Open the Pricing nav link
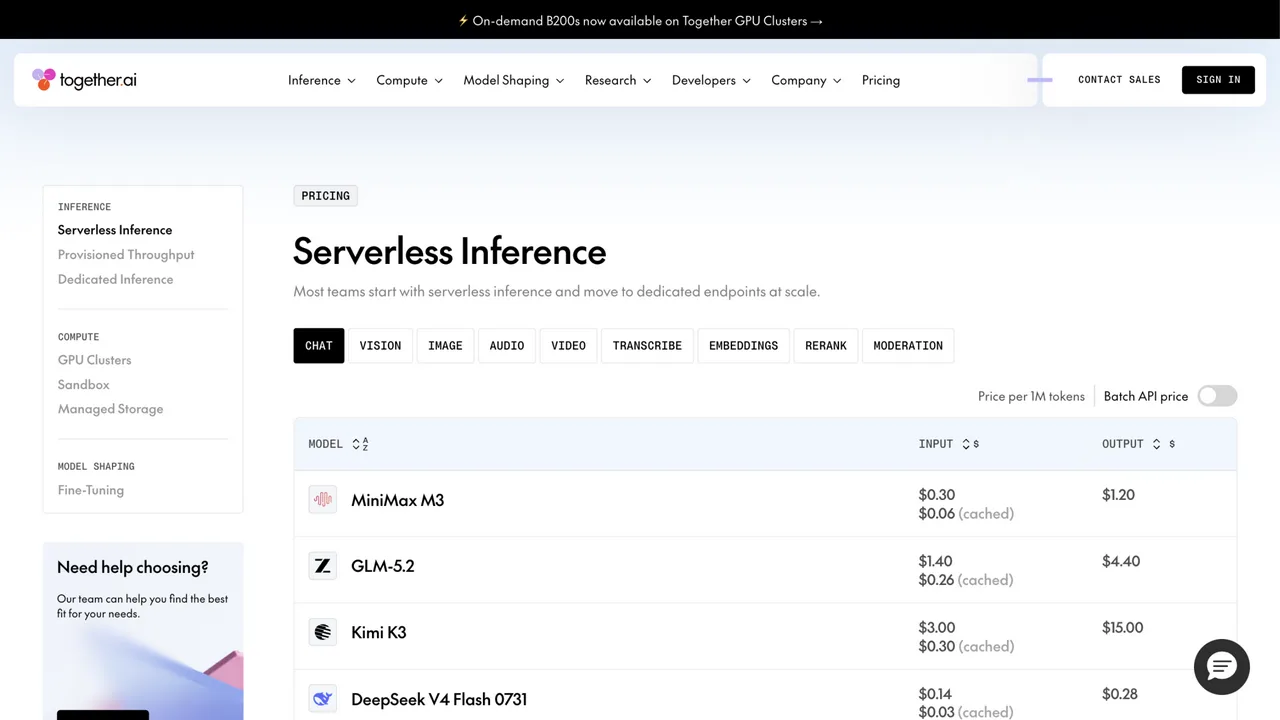This screenshot has width=1280, height=720. pyautogui.click(x=881, y=80)
